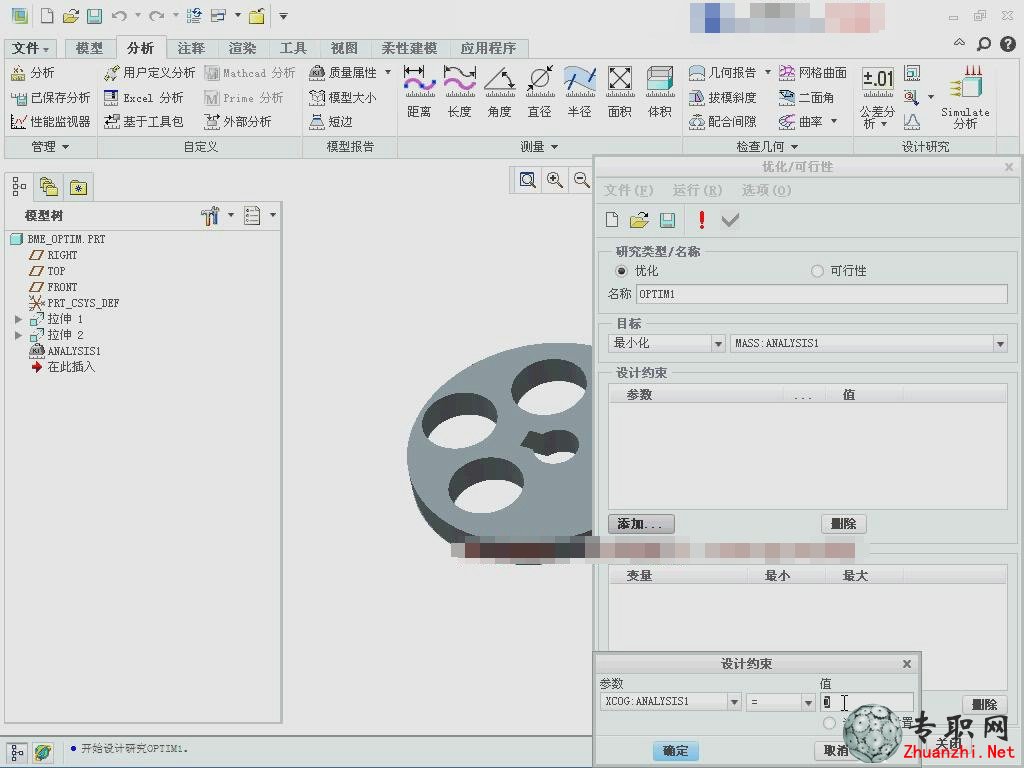Screen dimensions: 1024x768
Task: Click 删除 button under design constraints list
Action: click(x=843, y=524)
